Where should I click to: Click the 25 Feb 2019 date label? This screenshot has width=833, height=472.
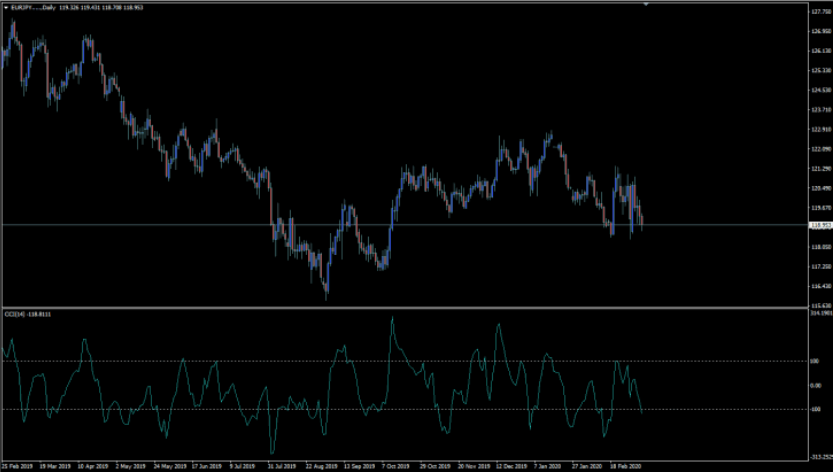[x=17, y=466]
